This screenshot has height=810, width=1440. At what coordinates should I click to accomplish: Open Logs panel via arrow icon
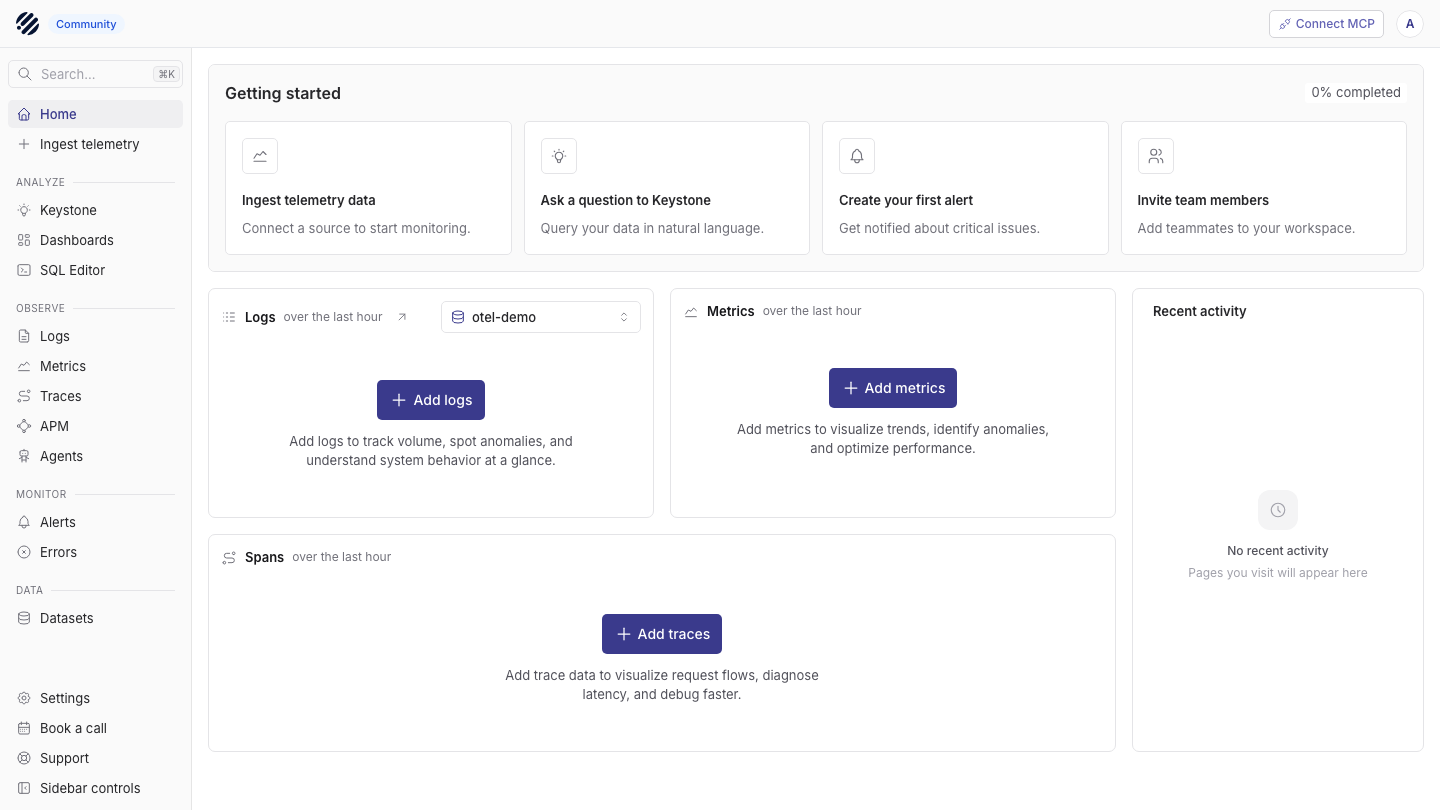[x=402, y=317]
